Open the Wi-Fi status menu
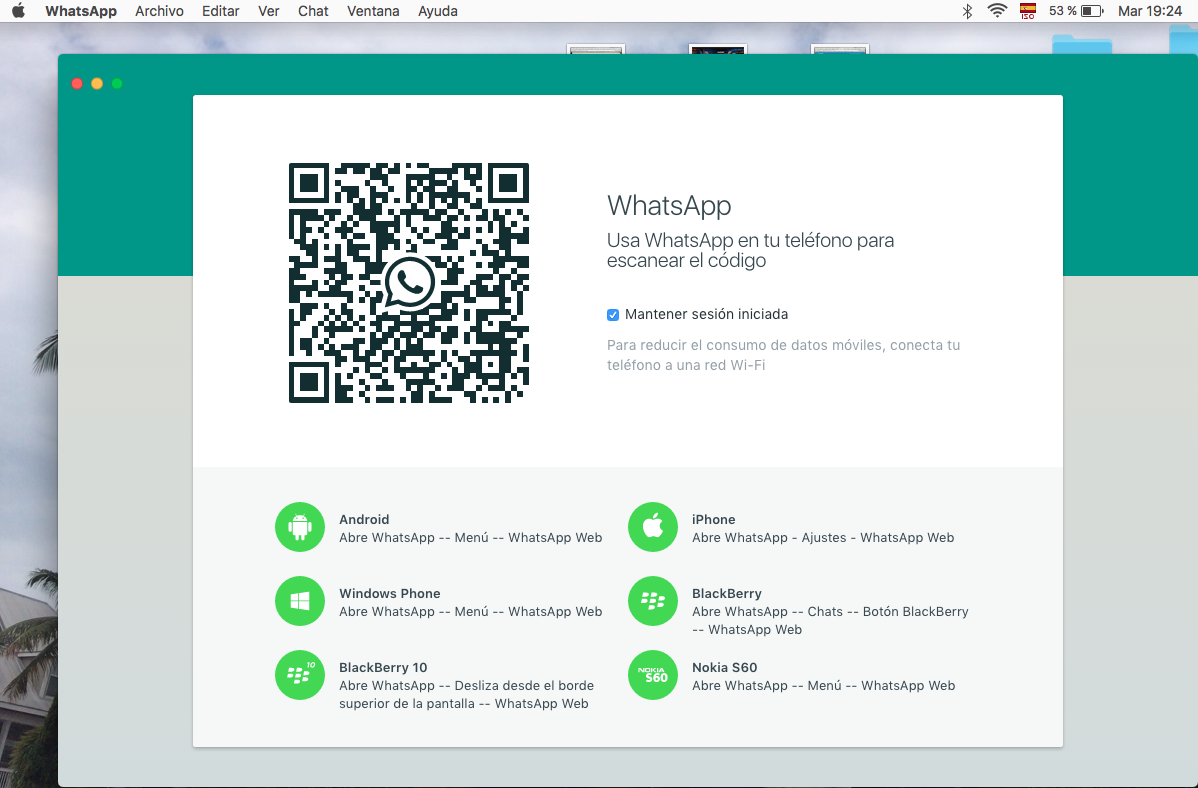The height and width of the screenshot is (788, 1198). tap(996, 11)
